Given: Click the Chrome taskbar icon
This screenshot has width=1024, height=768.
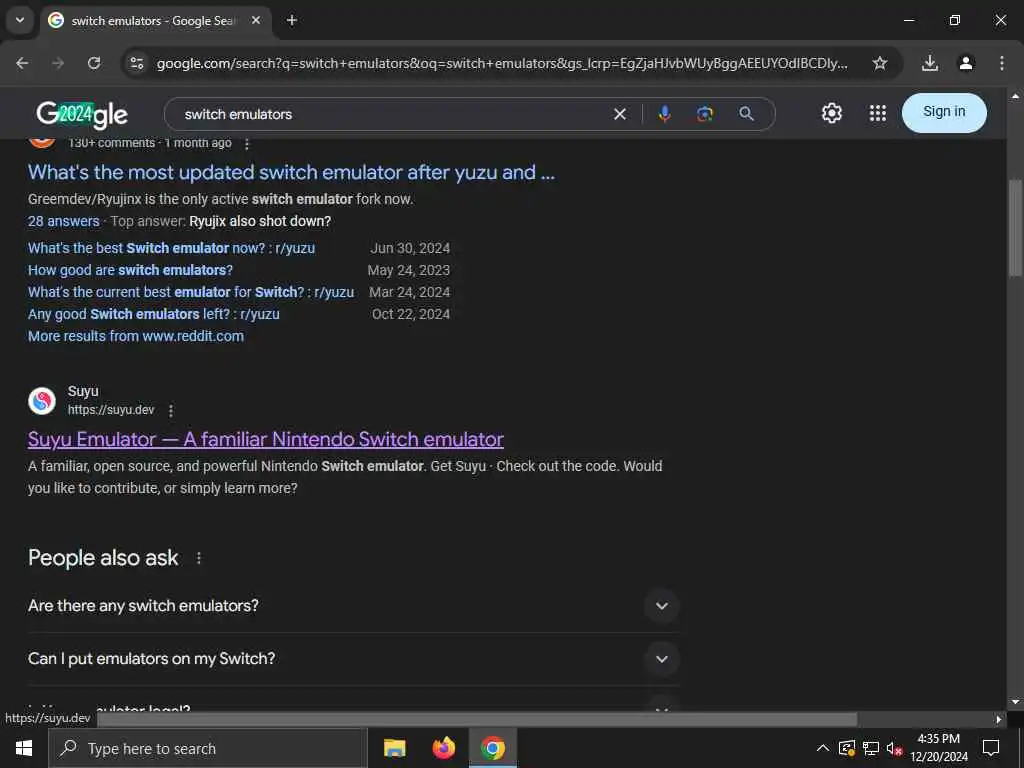Looking at the screenshot, I should pos(493,748).
